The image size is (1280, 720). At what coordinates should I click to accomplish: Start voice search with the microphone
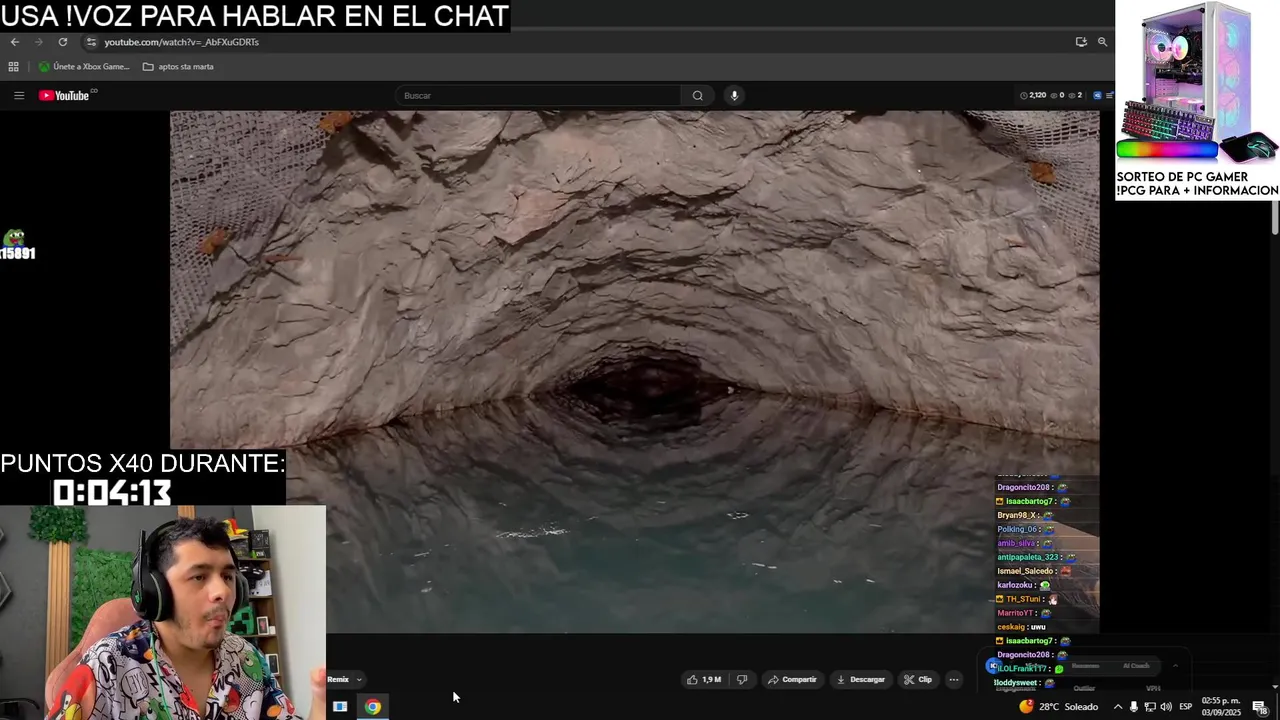pyautogui.click(x=734, y=96)
